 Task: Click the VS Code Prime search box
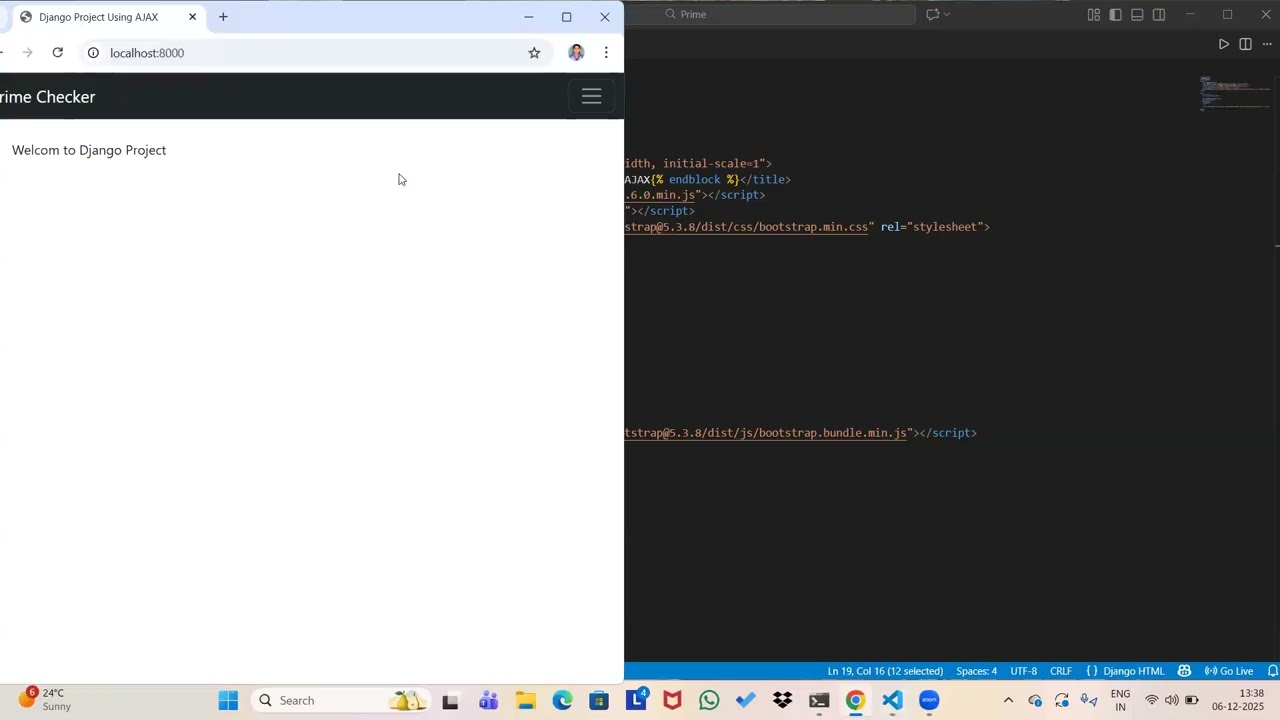click(x=785, y=14)
